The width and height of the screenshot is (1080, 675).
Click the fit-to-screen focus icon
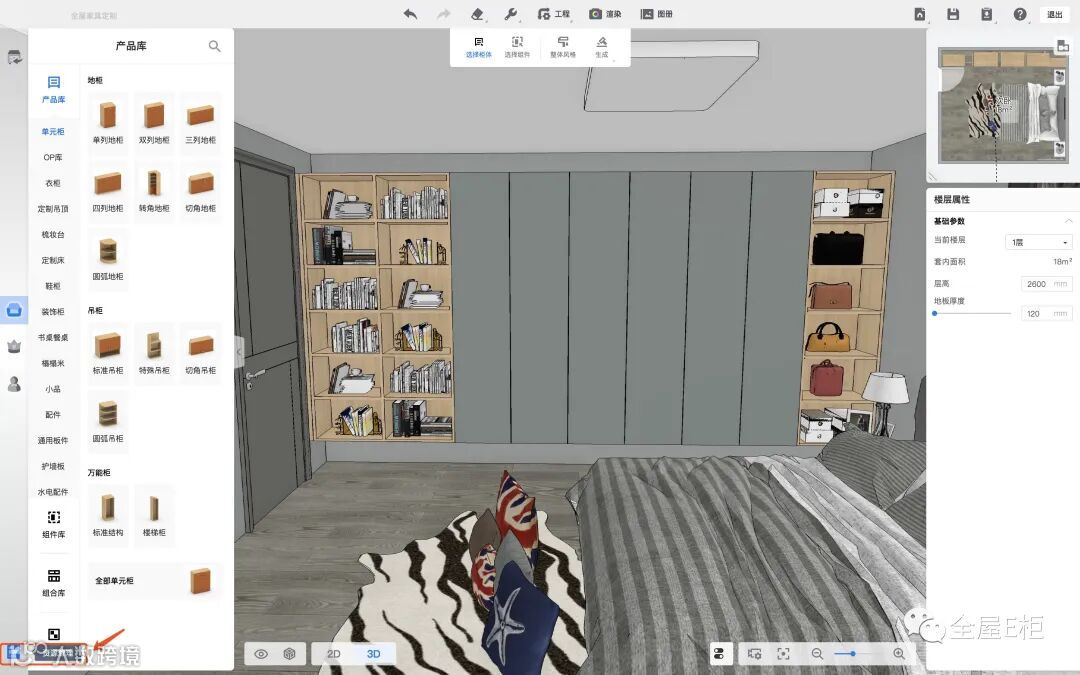point(783,654)
